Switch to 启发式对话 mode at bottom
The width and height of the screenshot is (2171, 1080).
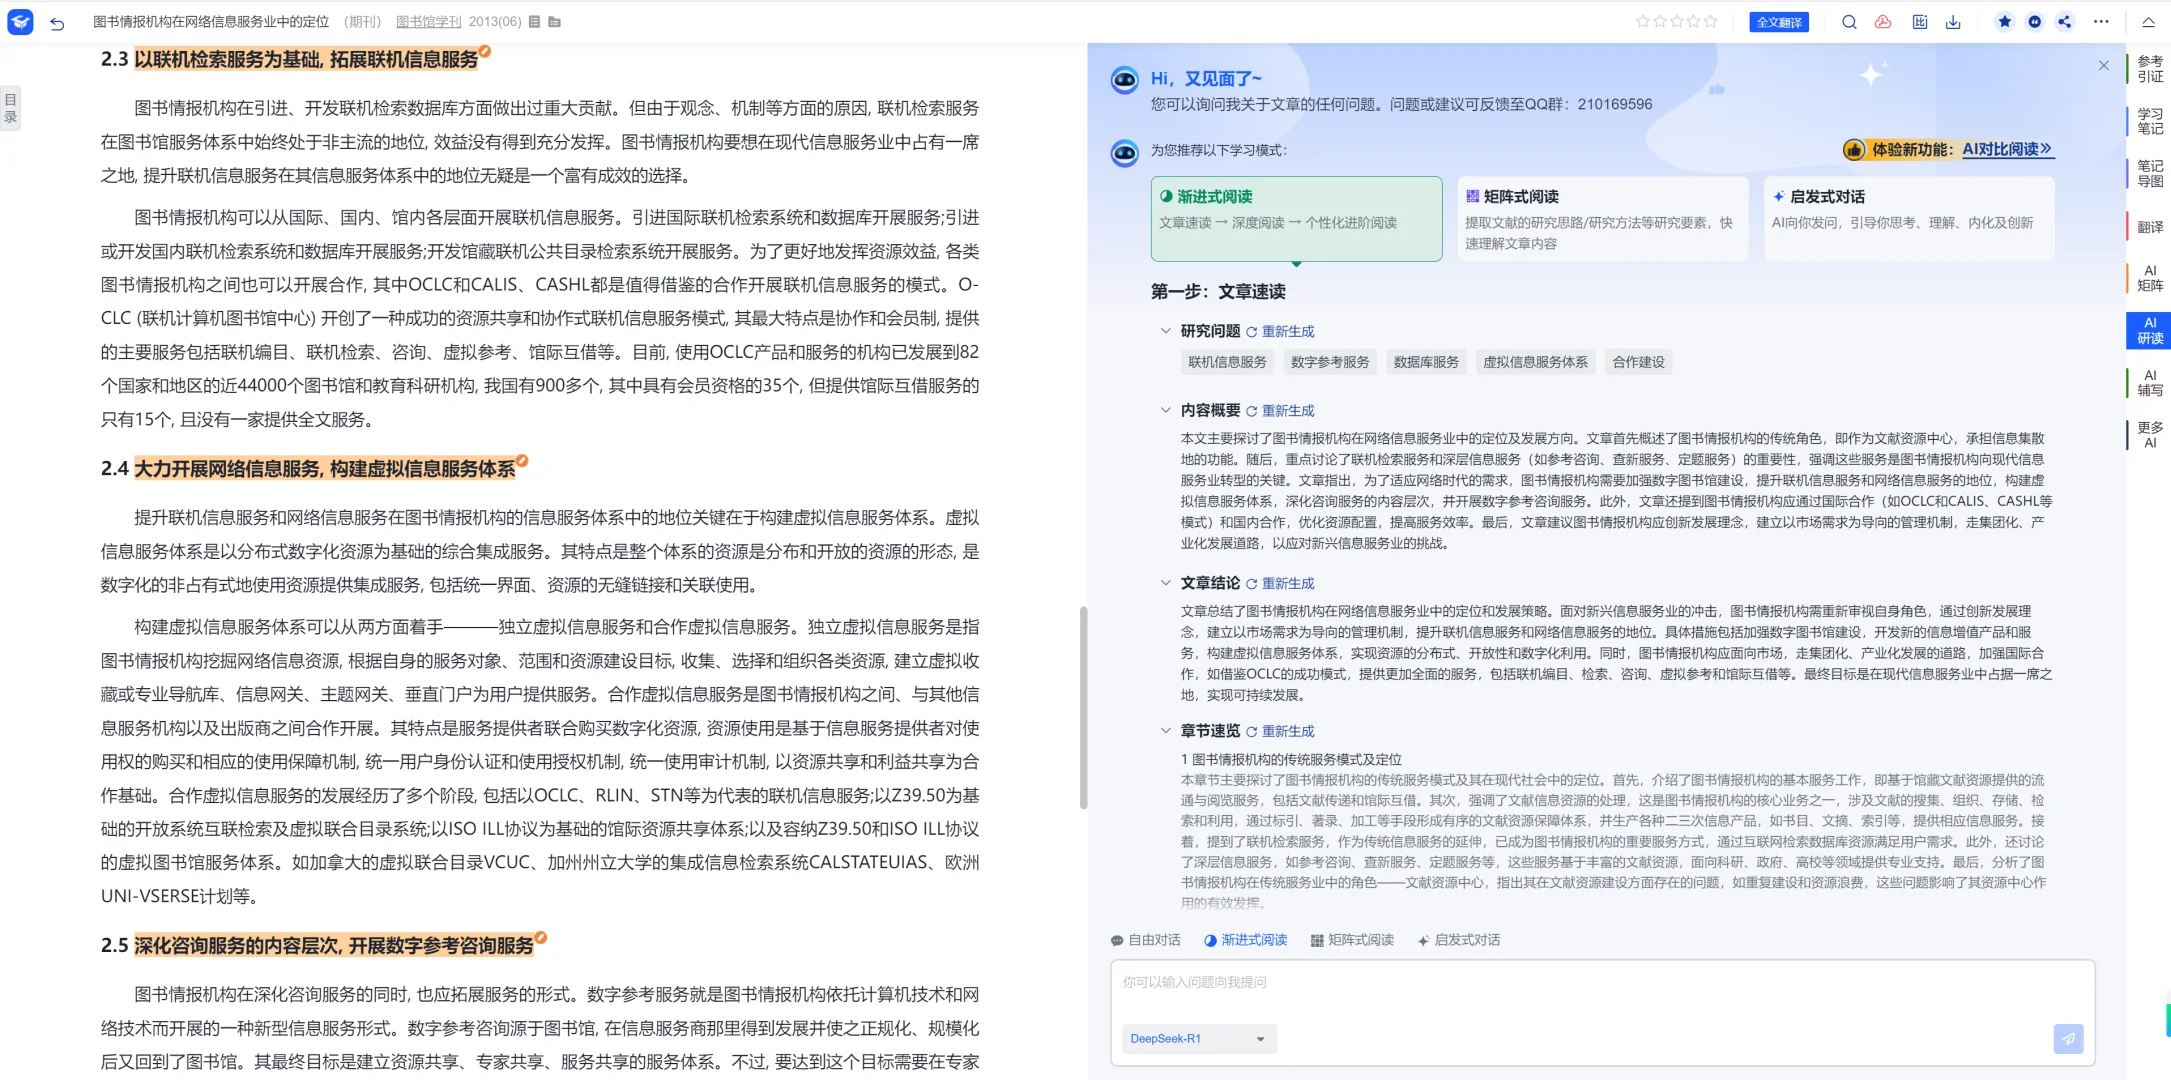[1459, 940]
